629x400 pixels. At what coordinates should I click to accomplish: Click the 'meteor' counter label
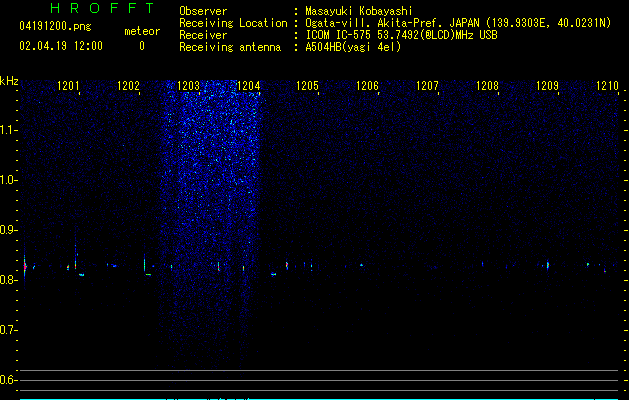point(142,31)
